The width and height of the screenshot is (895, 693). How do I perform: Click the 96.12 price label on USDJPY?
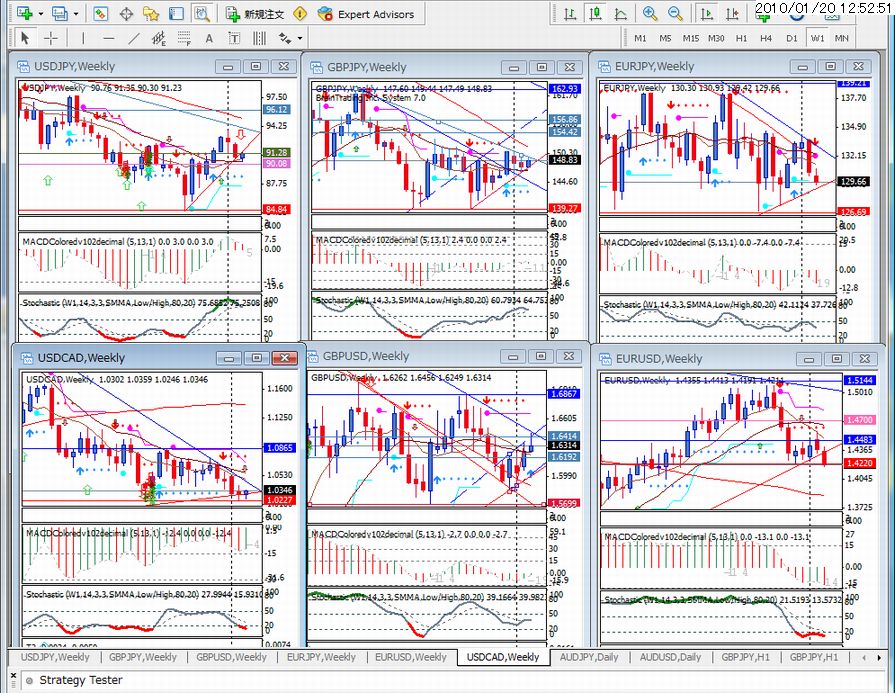click(276, 110)
